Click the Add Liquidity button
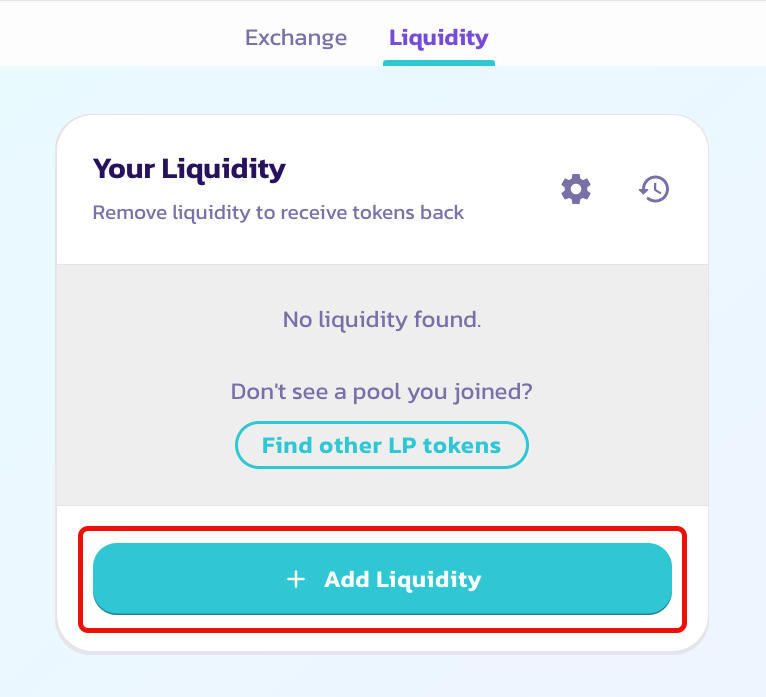The width and height of the screenshot is (766, 697). [x=382, y=579]
